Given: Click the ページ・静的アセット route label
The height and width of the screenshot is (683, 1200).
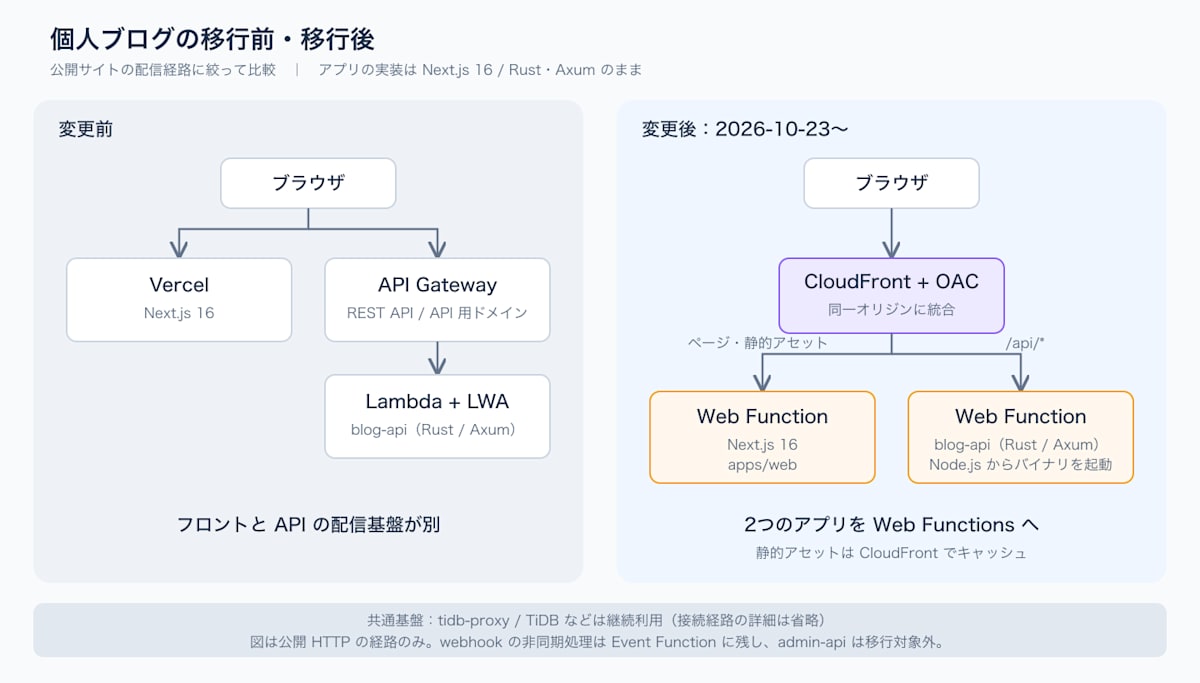Looking at the screenshot, I should 757,343.
